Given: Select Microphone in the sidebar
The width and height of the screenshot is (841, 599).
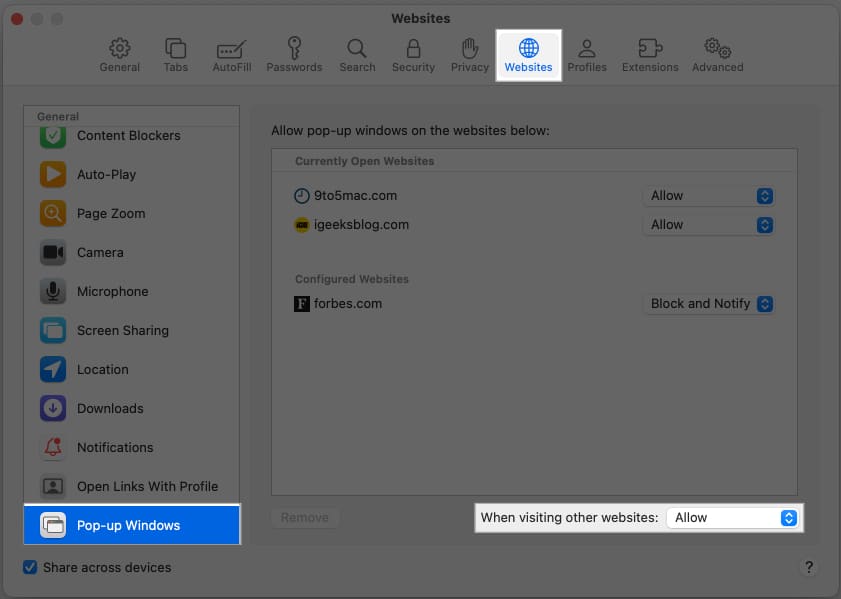Looking at the screenshot, I should 132,291.
